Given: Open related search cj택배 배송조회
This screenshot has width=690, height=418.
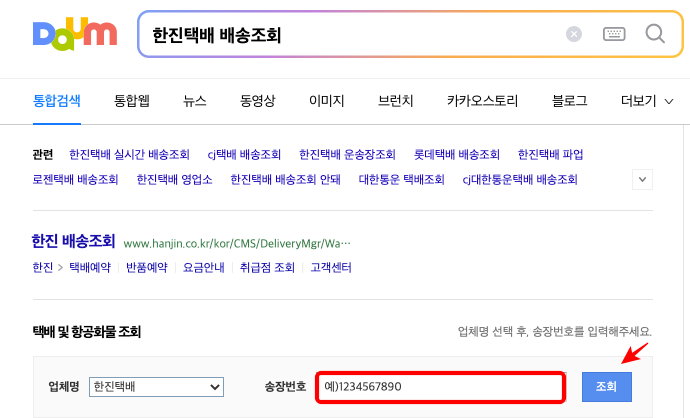Looking at the screenshot, I should [x=244, y=154].
